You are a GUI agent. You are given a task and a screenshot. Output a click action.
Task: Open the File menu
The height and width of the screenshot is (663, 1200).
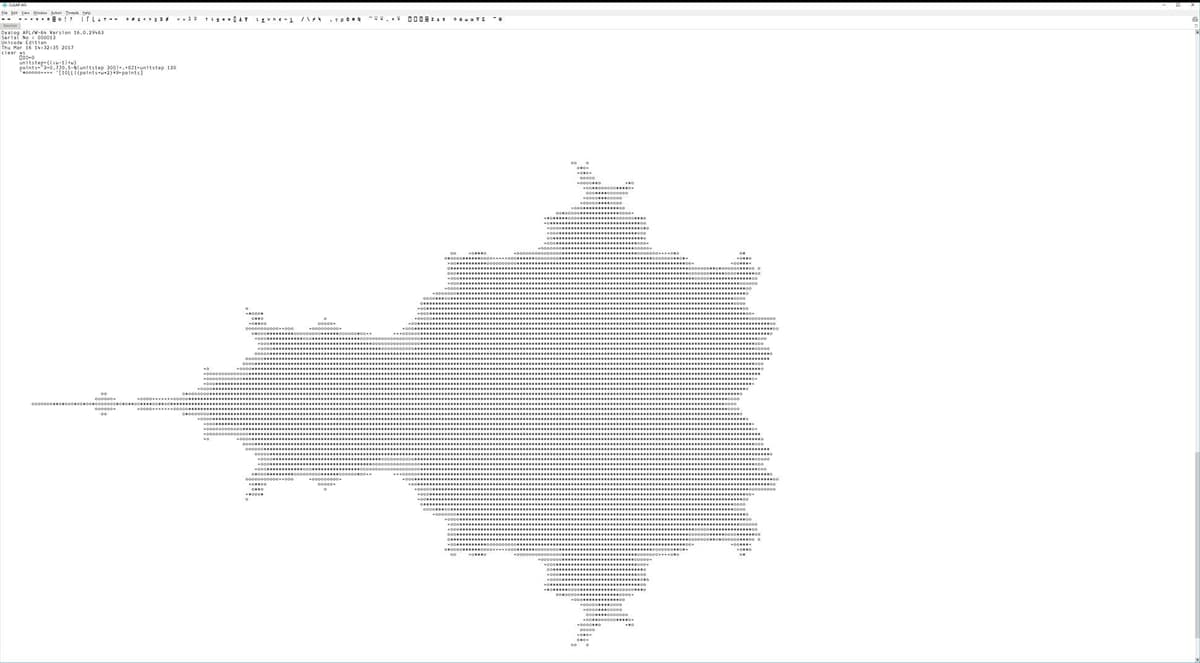coord(5,12)
